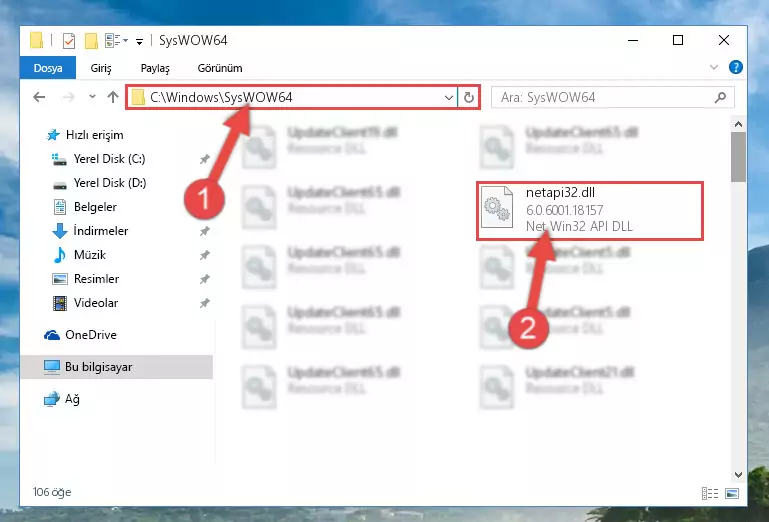The width and height of the screenshot is (769, 522).
Task: Click the new folder icon in title bar
Action: coord(91,41)
